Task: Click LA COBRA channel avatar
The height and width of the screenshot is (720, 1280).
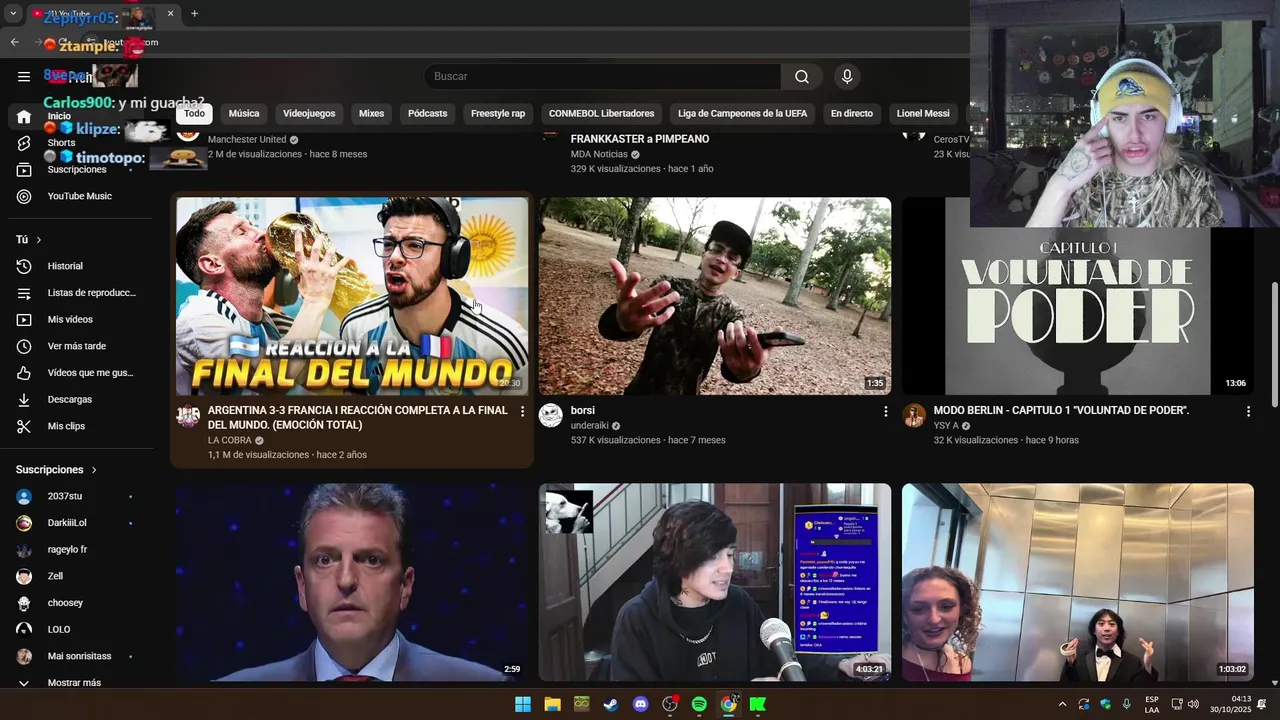Action: [x=188, y=416]
